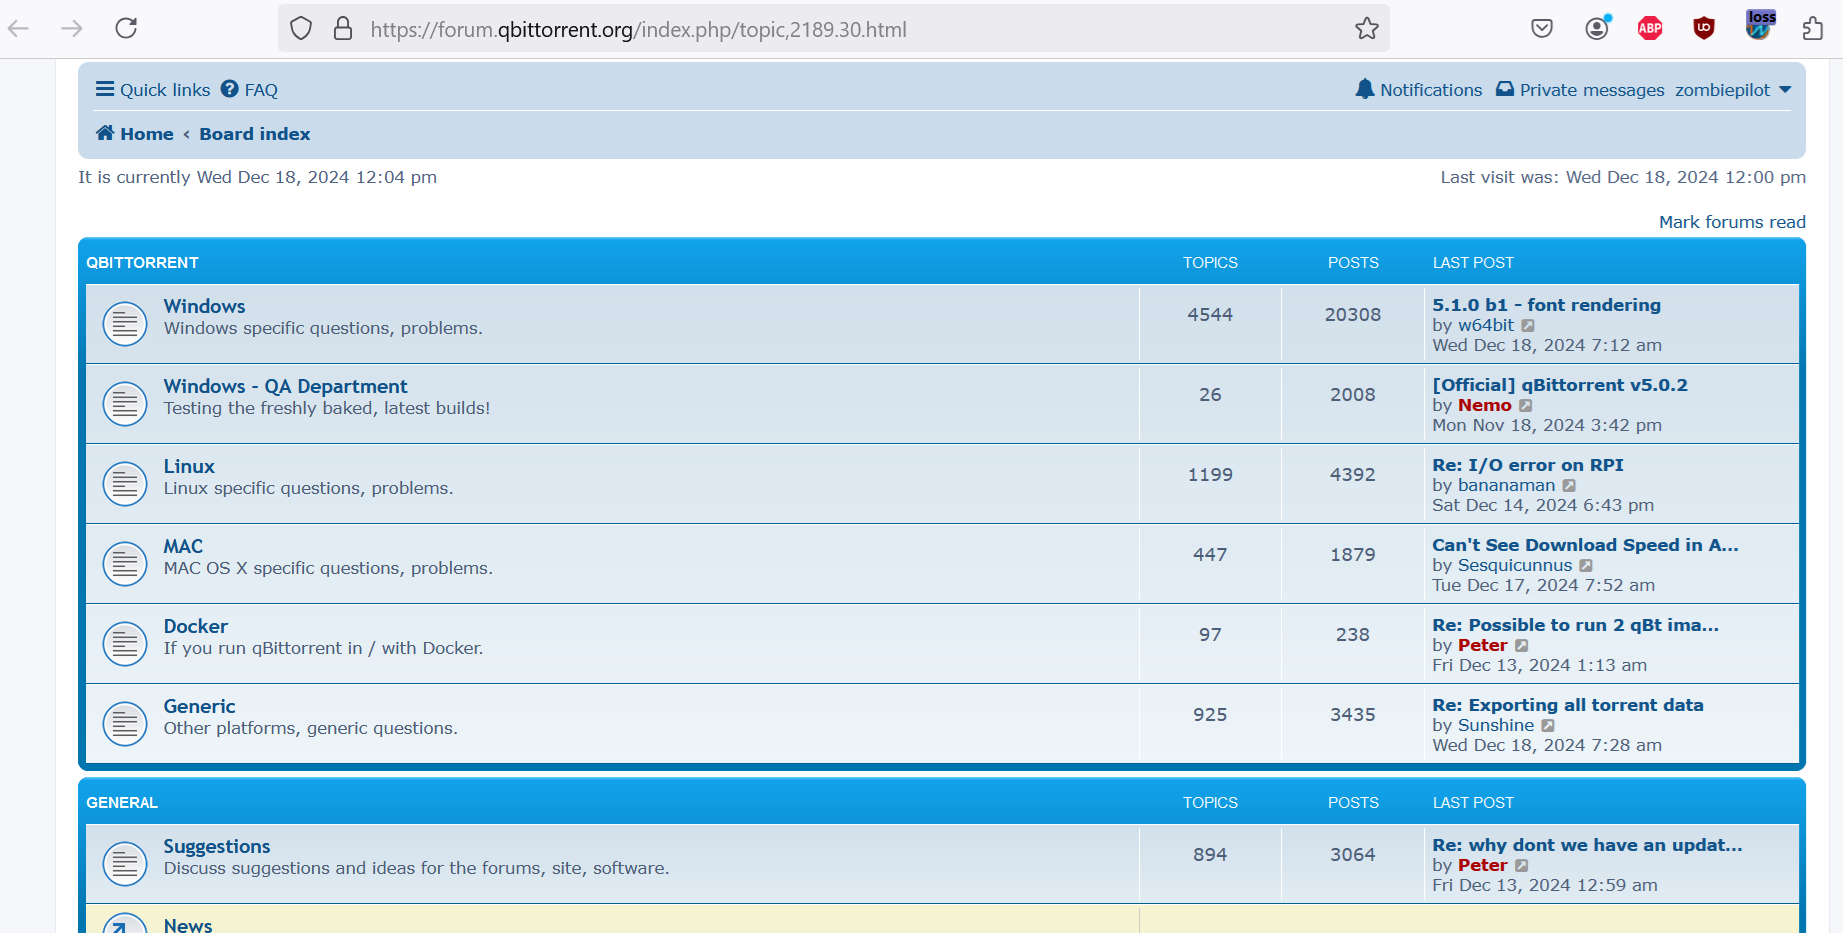Open the loss extension icon
This screenshot has height=933, width=1843.
1760,25
